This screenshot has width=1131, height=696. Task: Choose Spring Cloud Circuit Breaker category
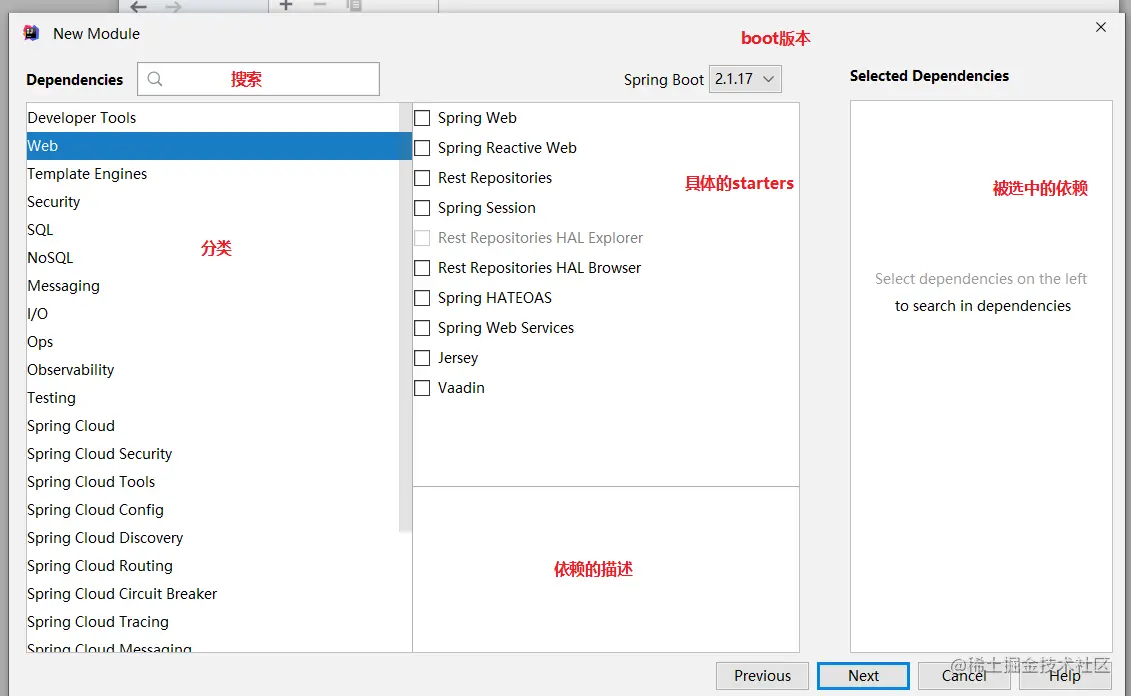pyautogui.click(x=213, y=594)
